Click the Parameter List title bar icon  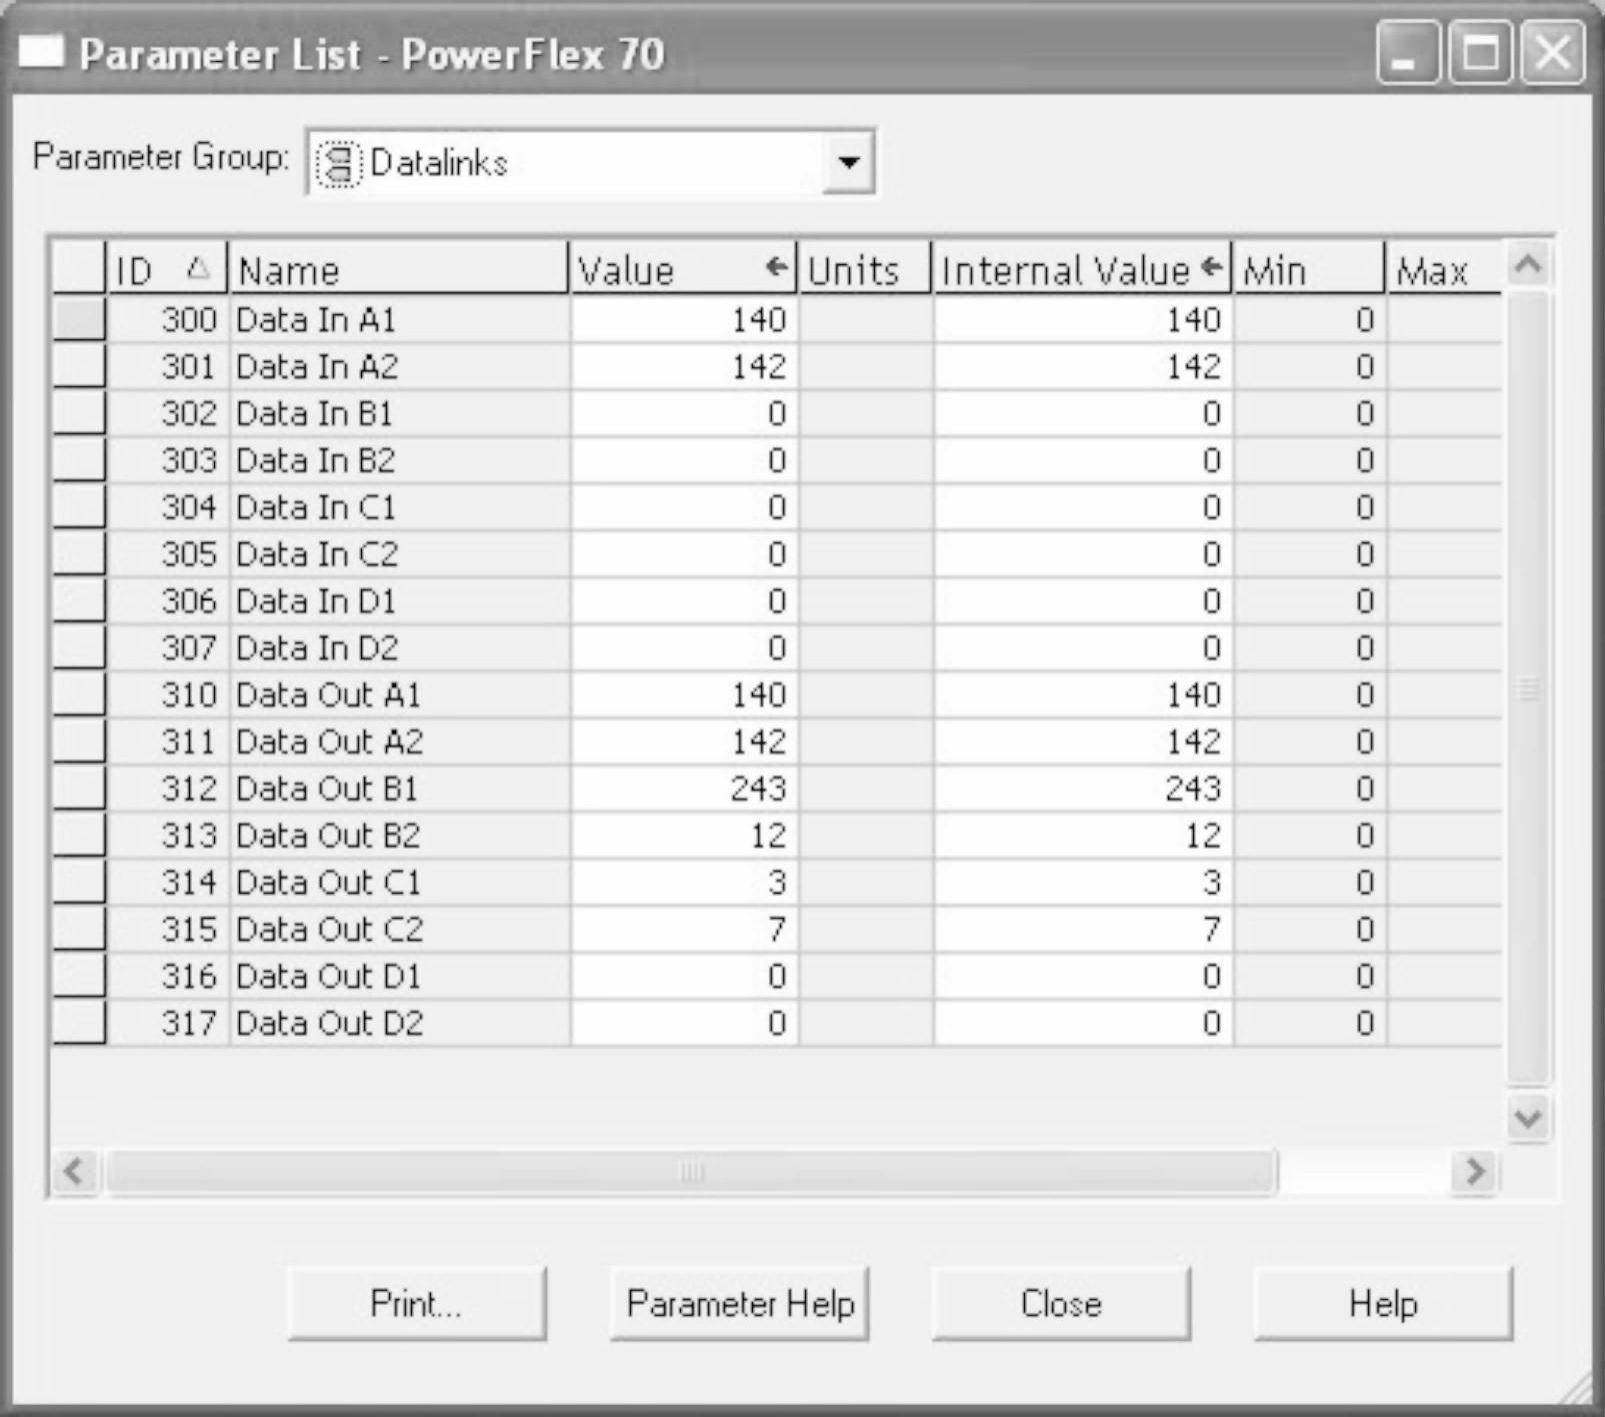(41, 51)
